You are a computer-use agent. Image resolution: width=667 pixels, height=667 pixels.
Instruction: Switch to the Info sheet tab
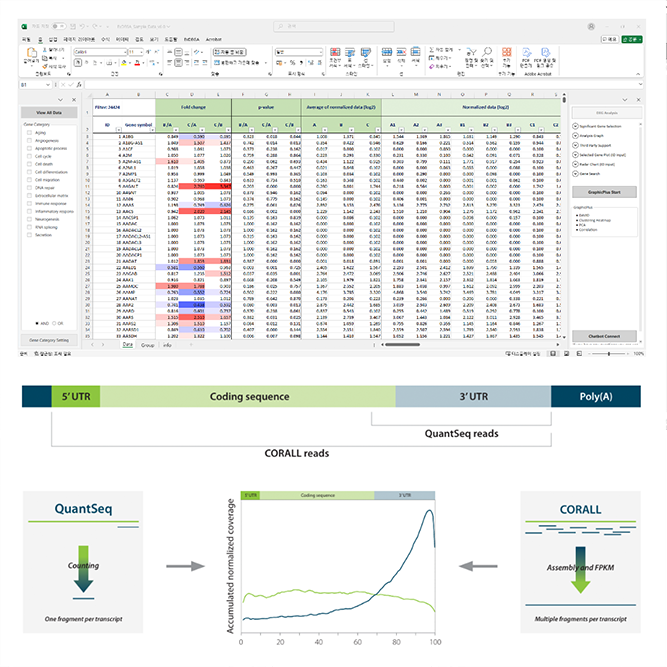(167, 345)
